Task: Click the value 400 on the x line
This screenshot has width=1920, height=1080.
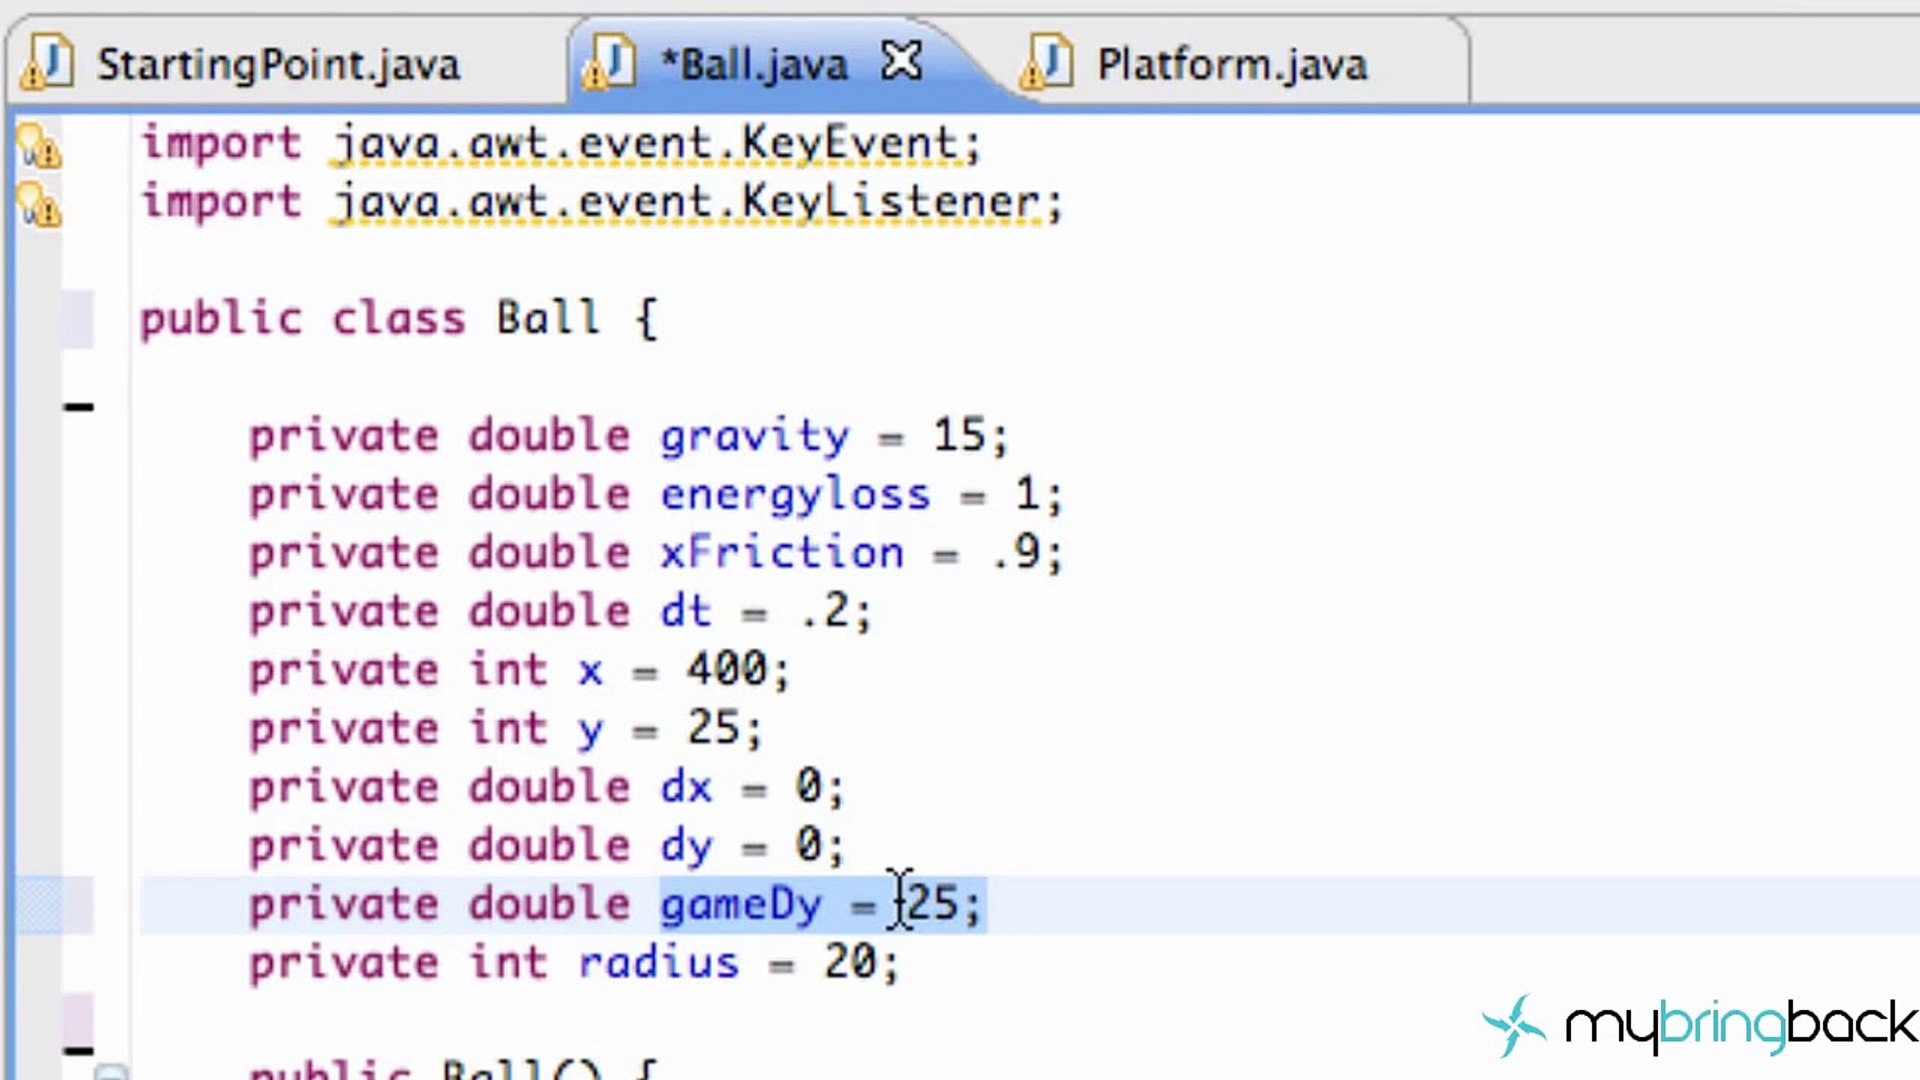Action: (x=727, y=669)
